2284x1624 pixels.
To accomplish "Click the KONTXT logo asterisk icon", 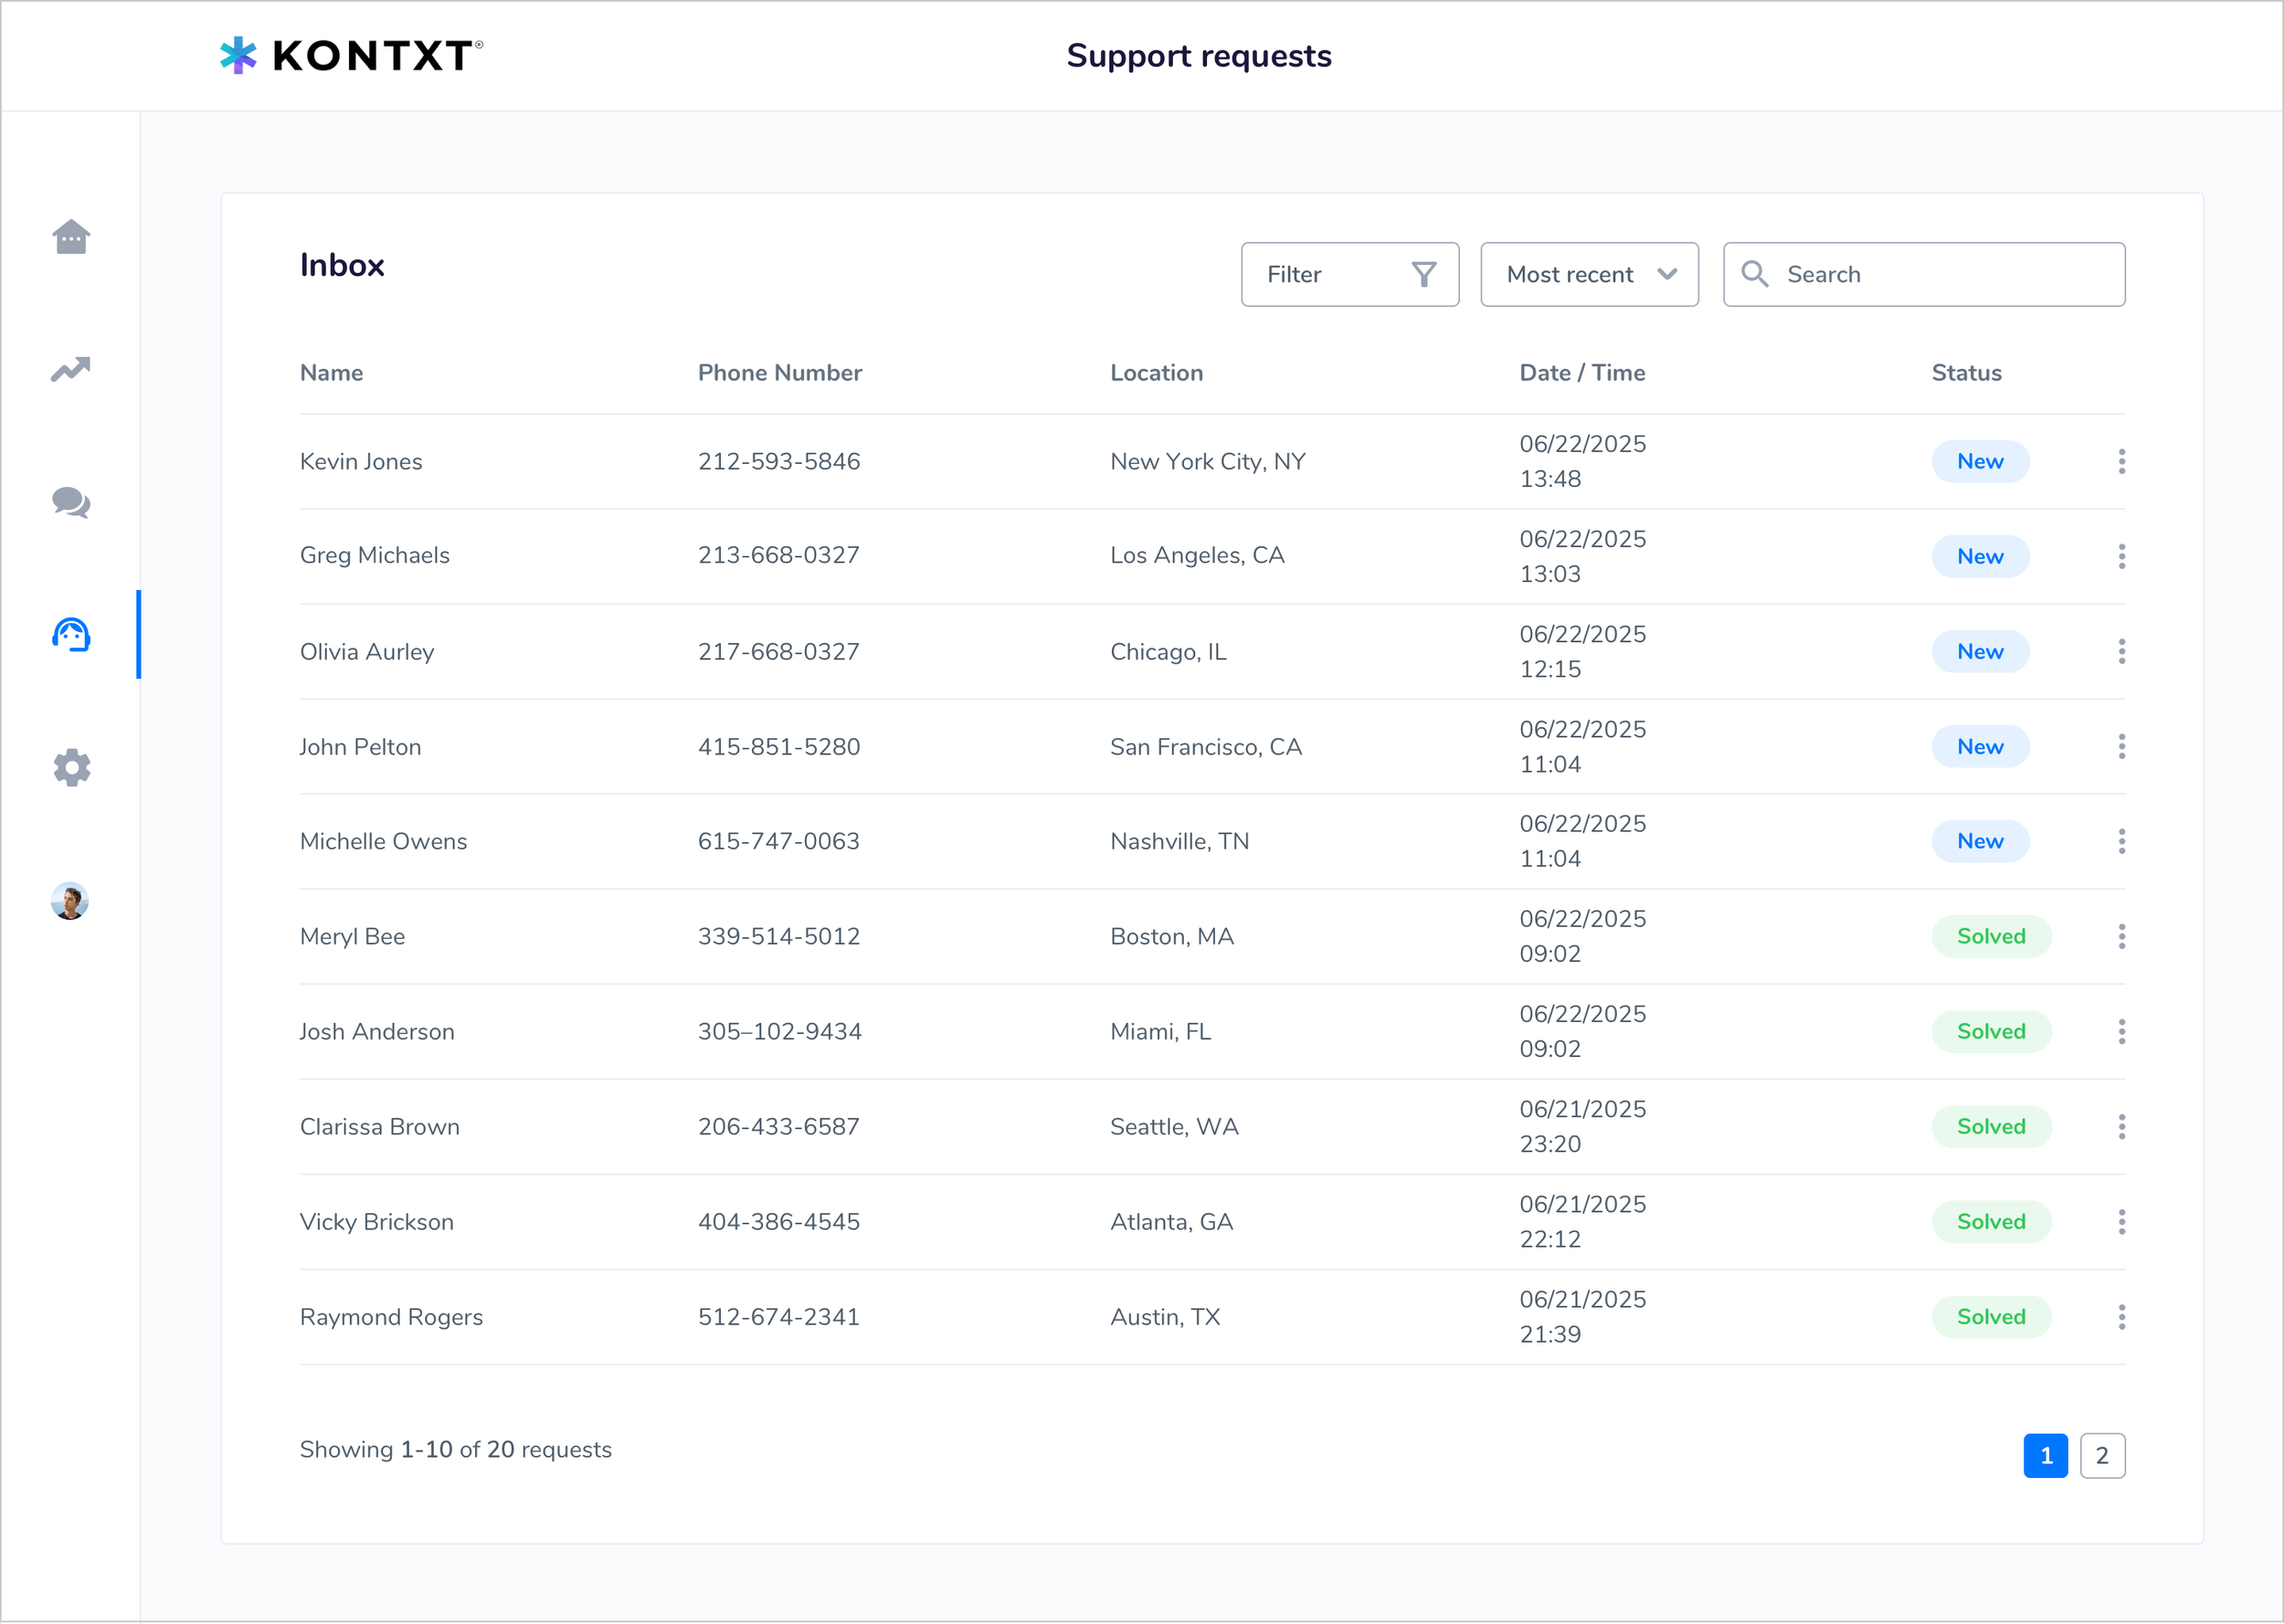I will pyautogui.click(x=239, y=55).
